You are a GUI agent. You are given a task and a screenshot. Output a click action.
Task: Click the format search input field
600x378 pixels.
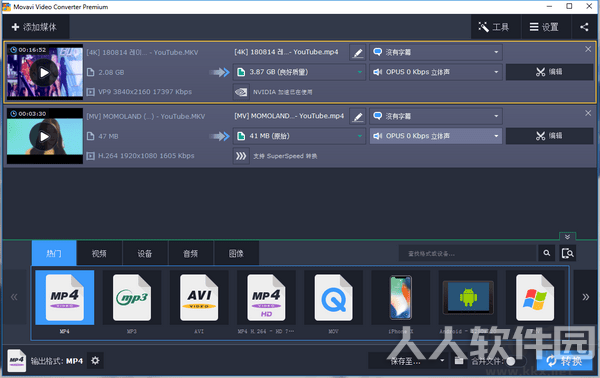coord(468,253)
